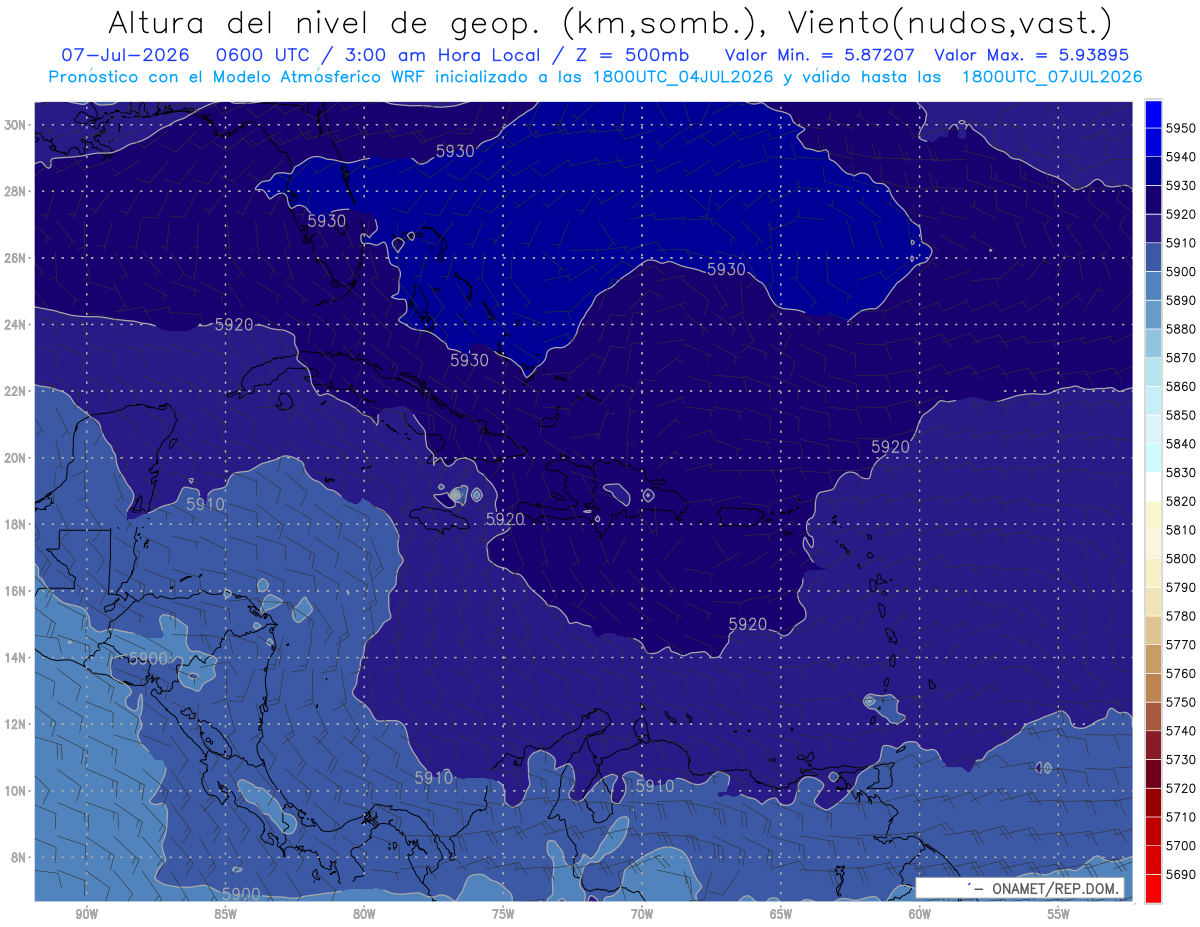Screen dimensions: 1200x927
Task: Pick the bright red swatch below 5690
Action: click(1153, 888)
